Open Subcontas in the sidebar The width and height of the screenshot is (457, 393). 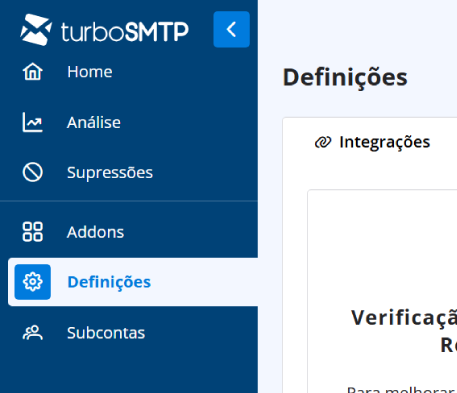coord(106,333)
